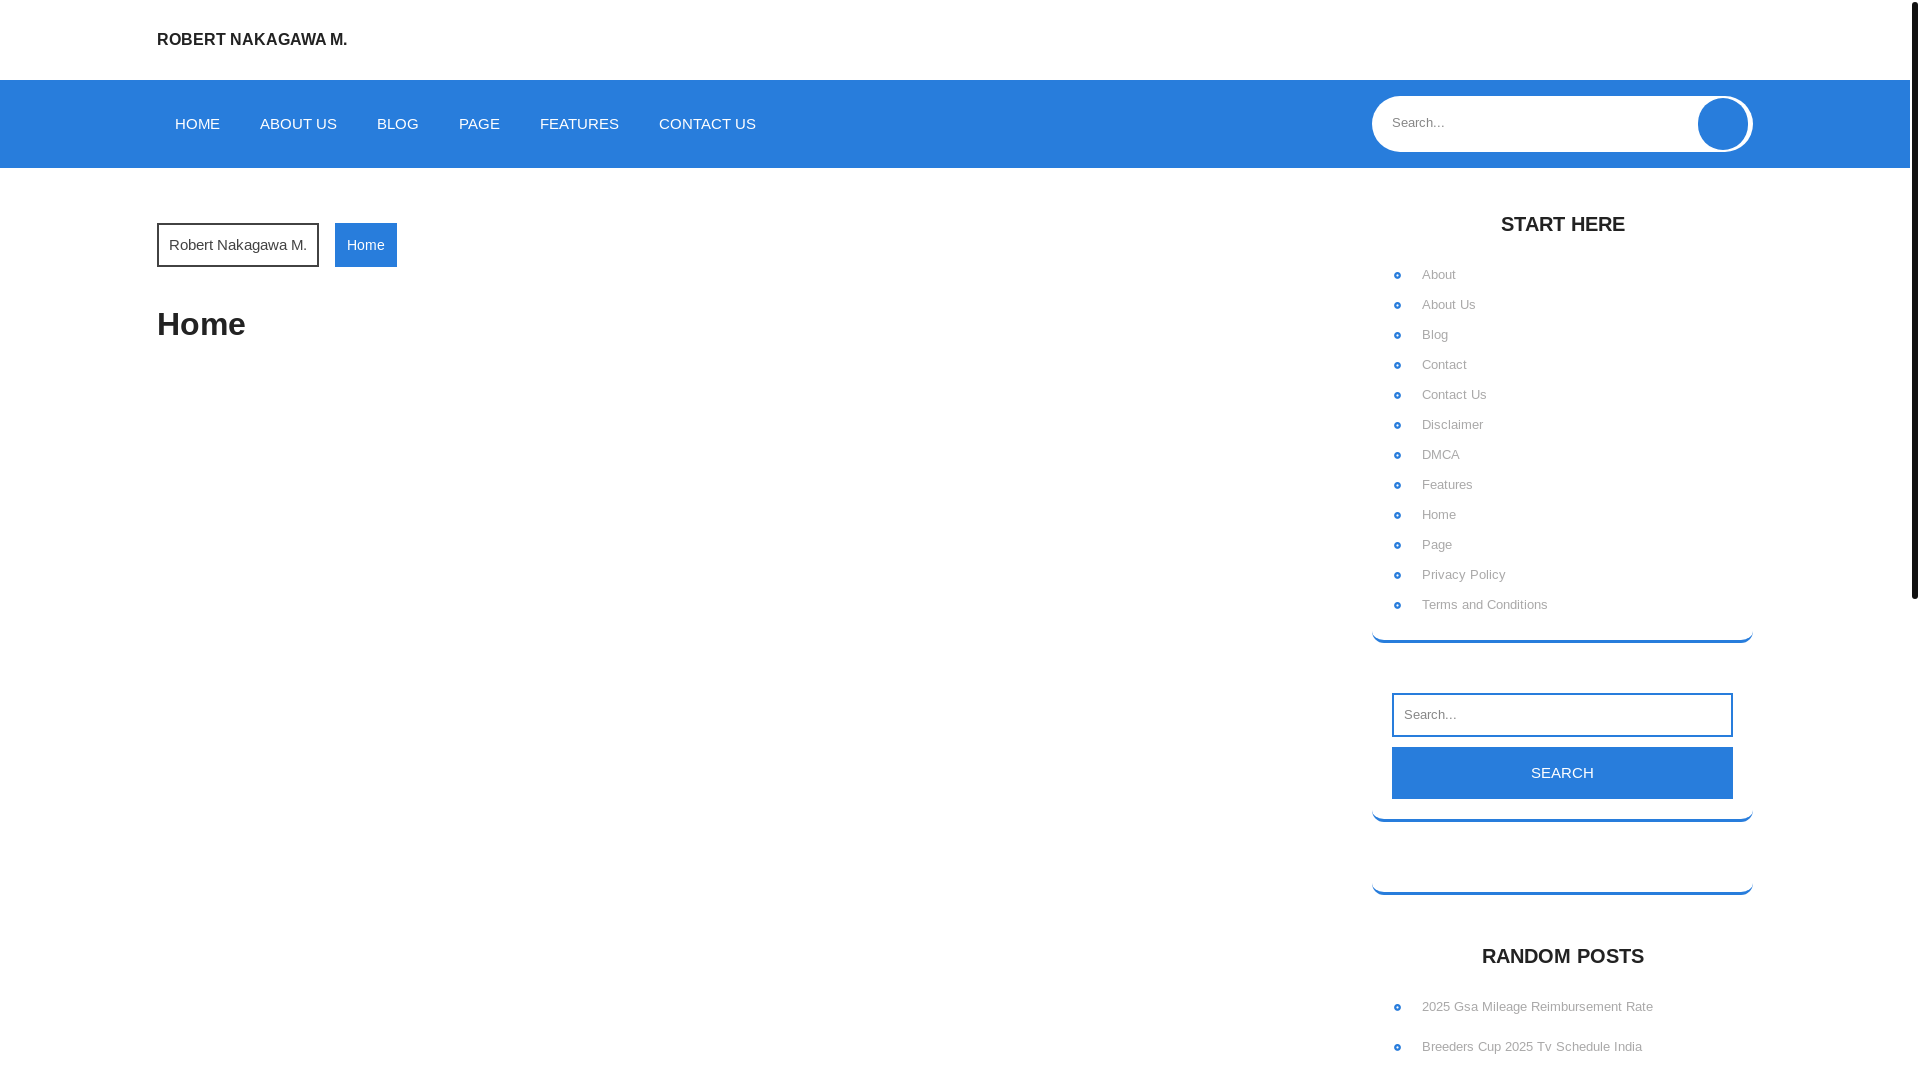This screenshot has height=1080, width=1920.
Task: Open the Privacy Policy sidebar link
Action: (x=1464, y=575)
